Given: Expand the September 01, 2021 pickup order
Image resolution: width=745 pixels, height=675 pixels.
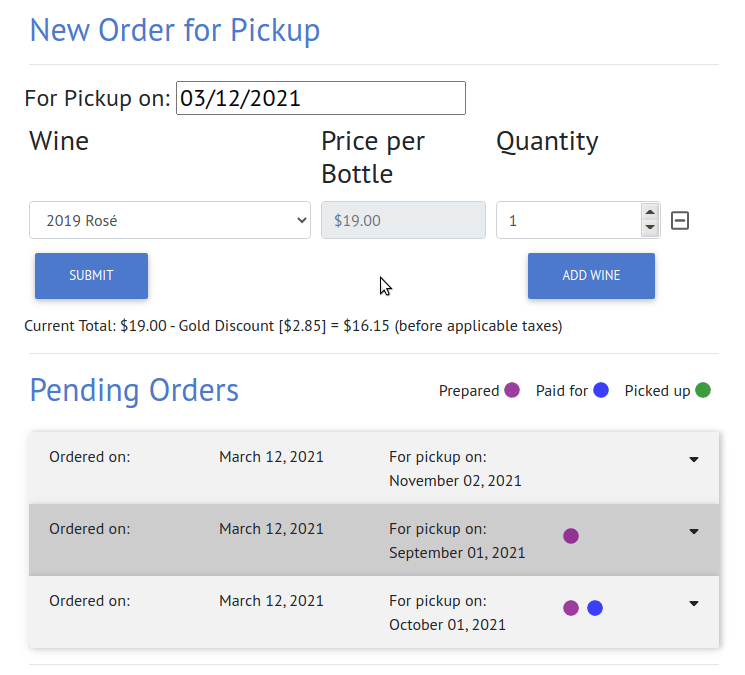Looking at the screenshot, I should [x=694, y=531].
